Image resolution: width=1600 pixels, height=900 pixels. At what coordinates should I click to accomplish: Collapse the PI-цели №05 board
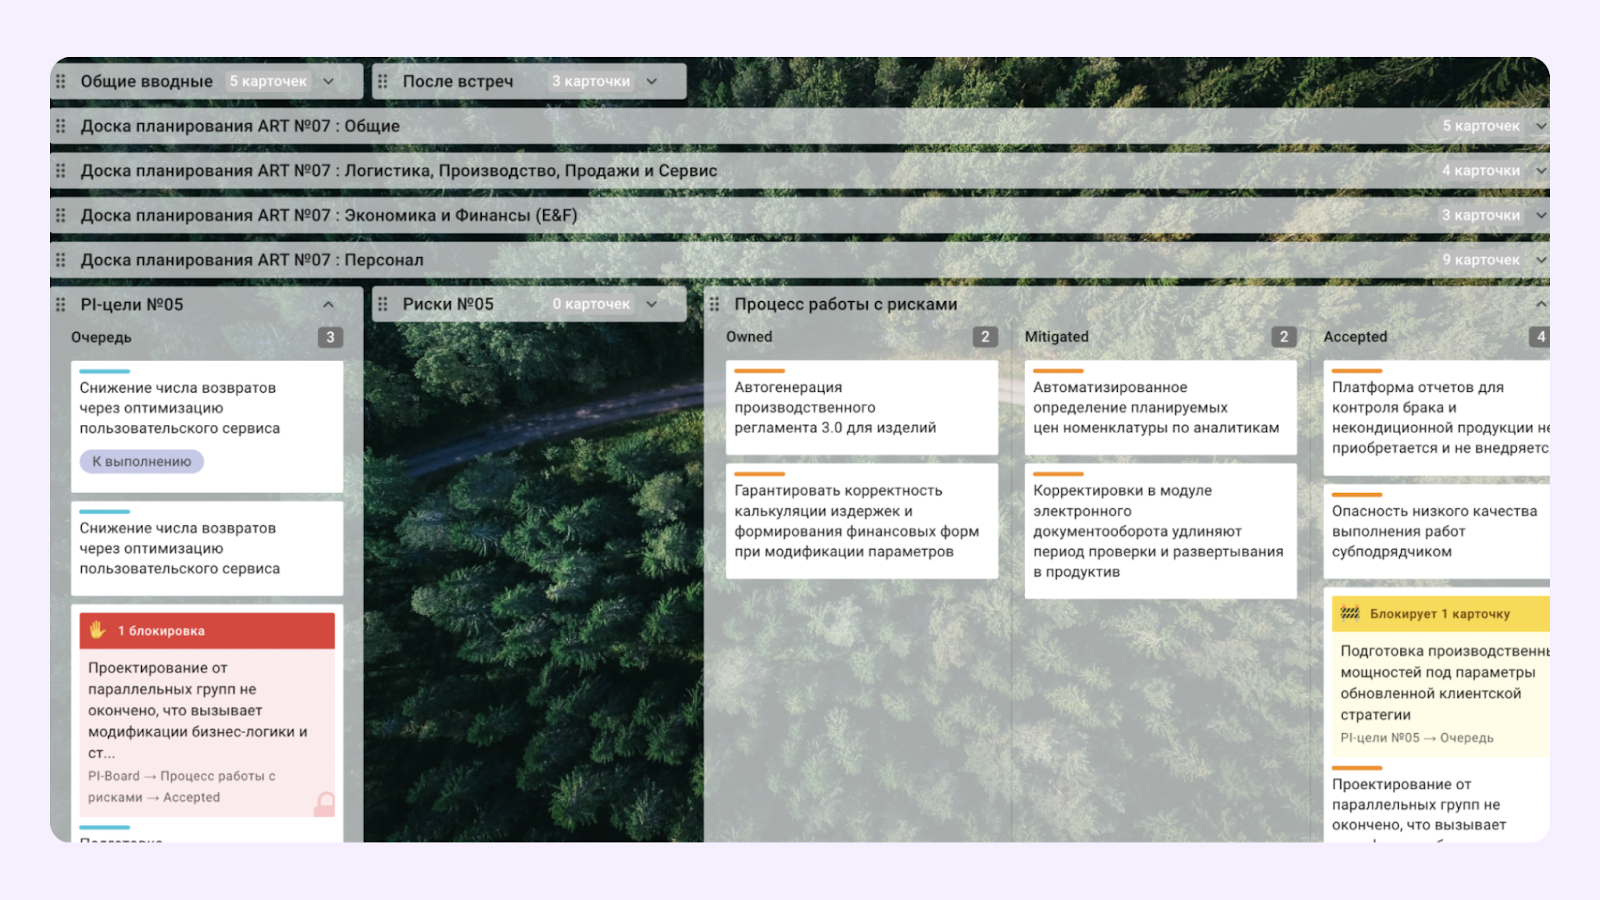[328, 304]
